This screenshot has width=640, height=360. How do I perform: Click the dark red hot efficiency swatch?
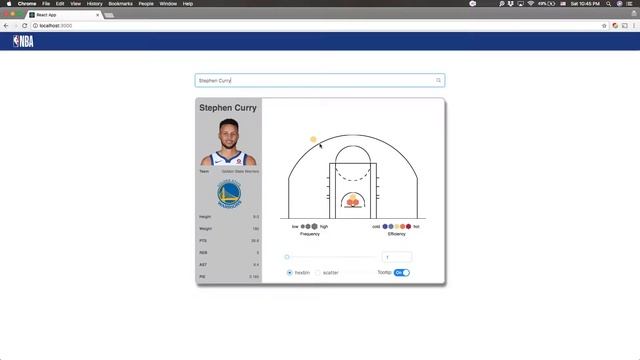pos(409,227)
